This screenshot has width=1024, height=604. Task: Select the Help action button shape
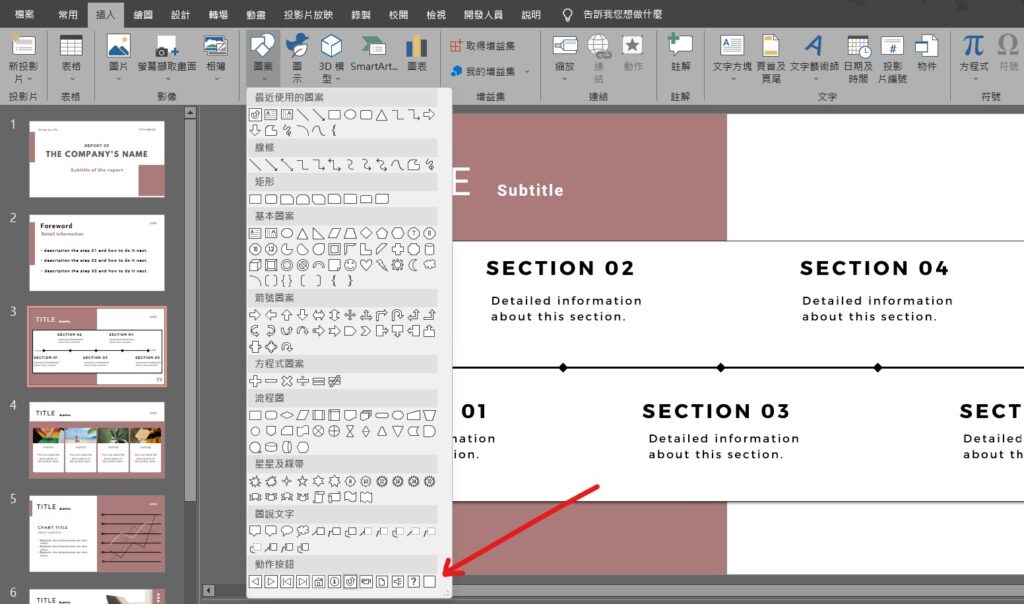pyautogui.click(x=413, y=582)
